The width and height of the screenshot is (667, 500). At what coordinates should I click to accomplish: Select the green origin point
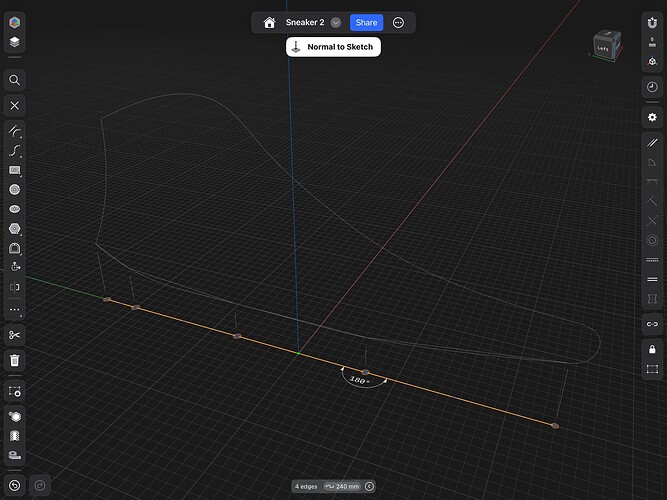[x=298, y=353]
